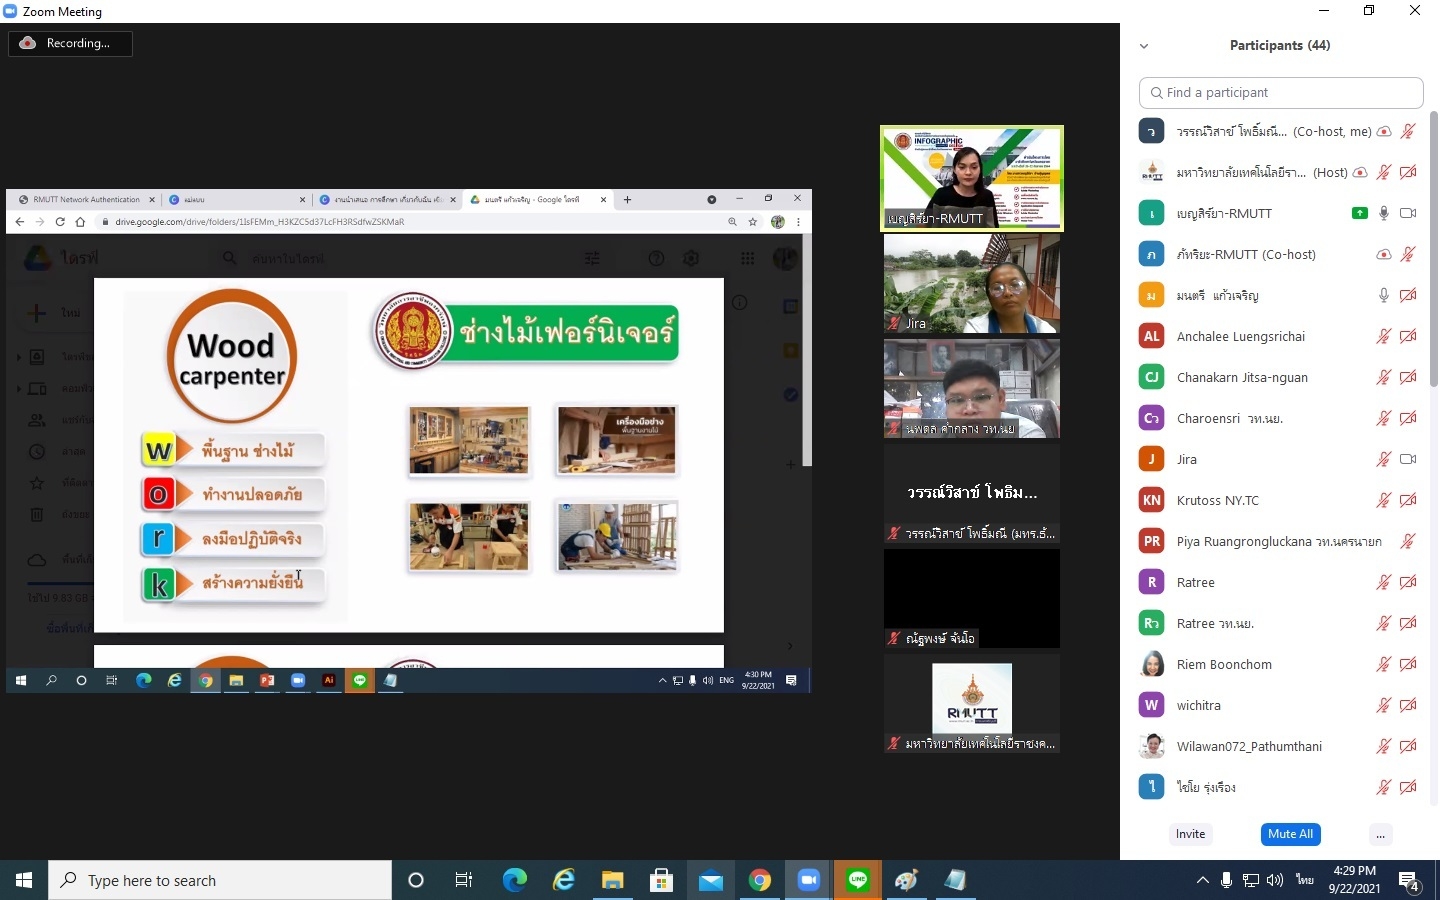Viewport: 1440px width, 900px height.
Task: Toggle mute for Krutoss NY.TC
Action: [x=1384, y=500]
